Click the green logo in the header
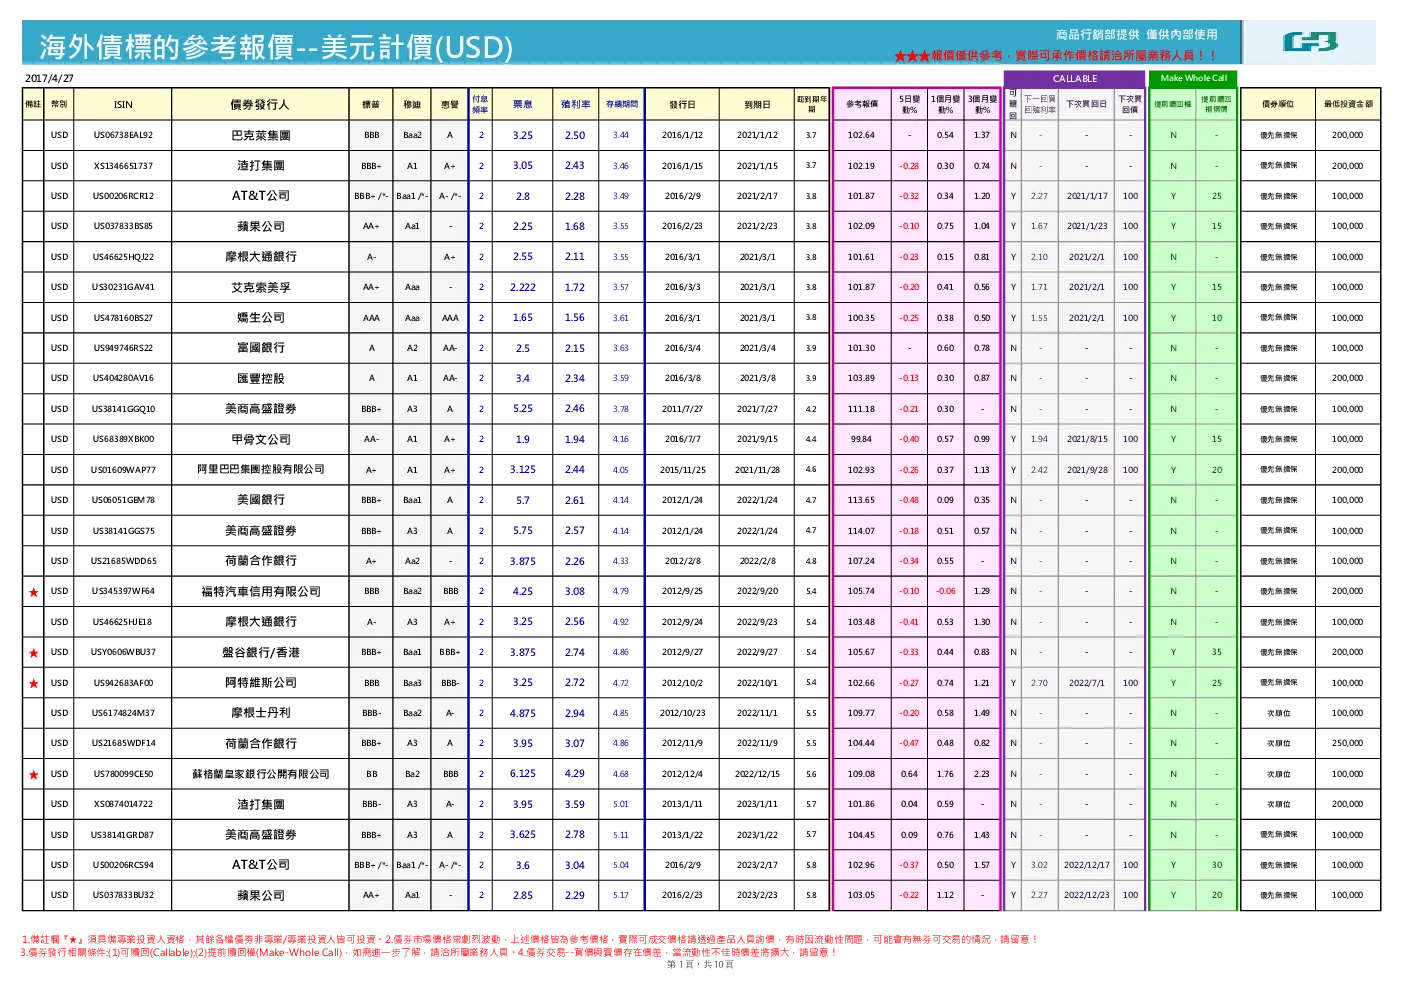 1310,42
